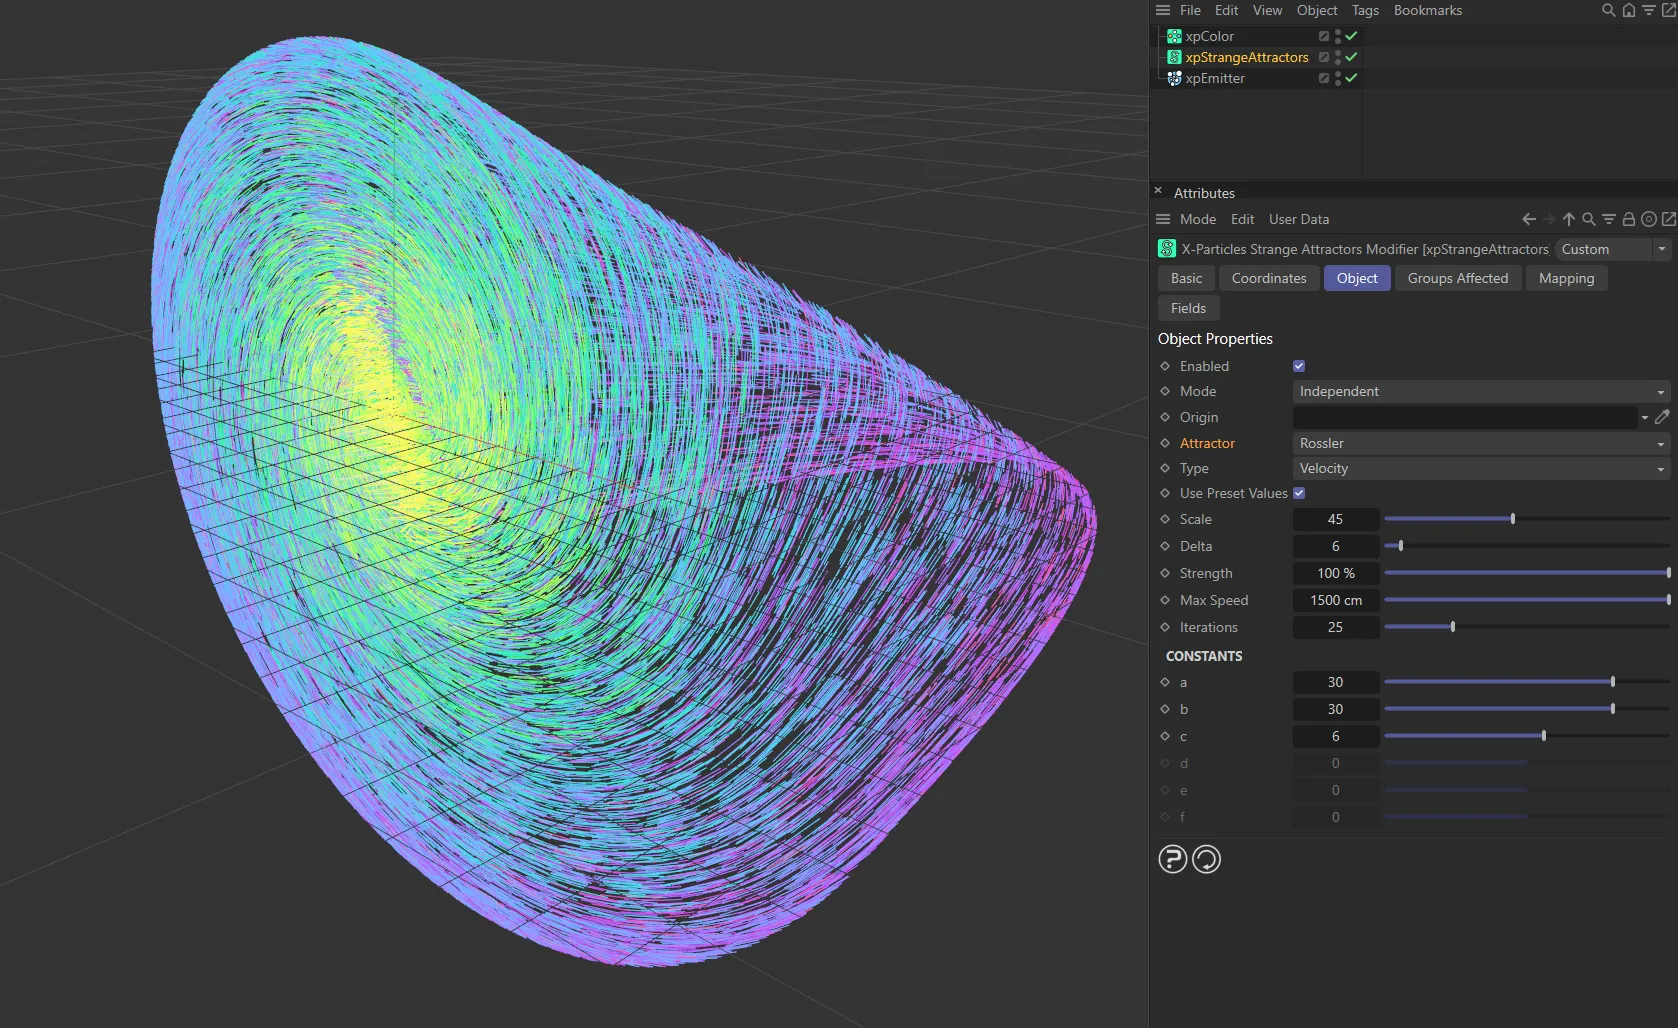
Task: Go back using Attributes left arrow
Action: point(1528,219)
